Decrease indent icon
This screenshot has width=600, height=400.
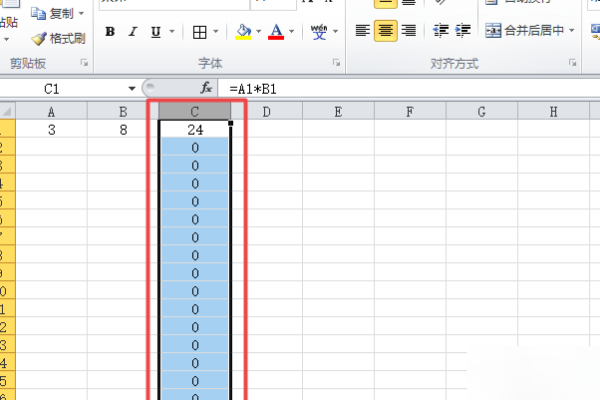click(x=440, y=31)
